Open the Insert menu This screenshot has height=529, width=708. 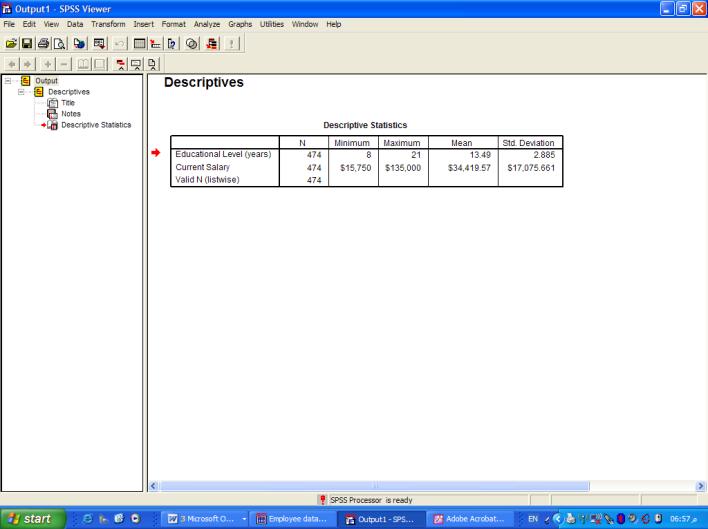(x=143, y=24)
